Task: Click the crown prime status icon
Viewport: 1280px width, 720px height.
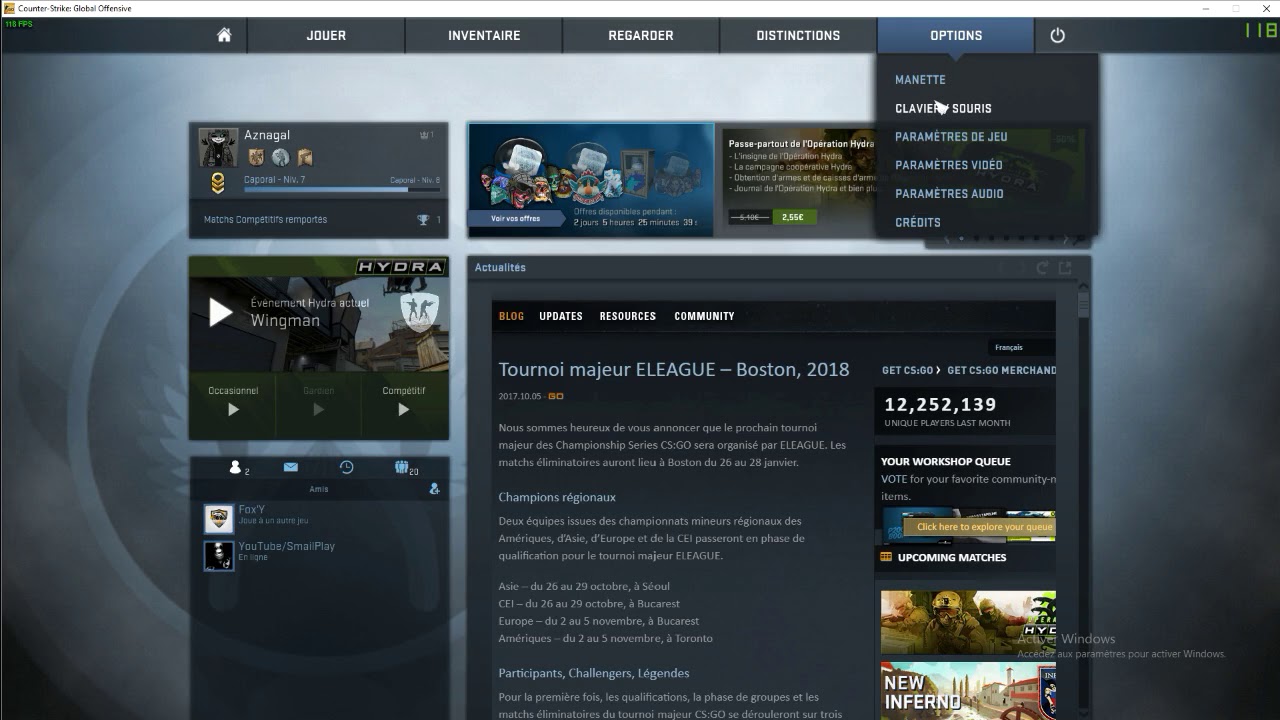Action: (424, 135)
